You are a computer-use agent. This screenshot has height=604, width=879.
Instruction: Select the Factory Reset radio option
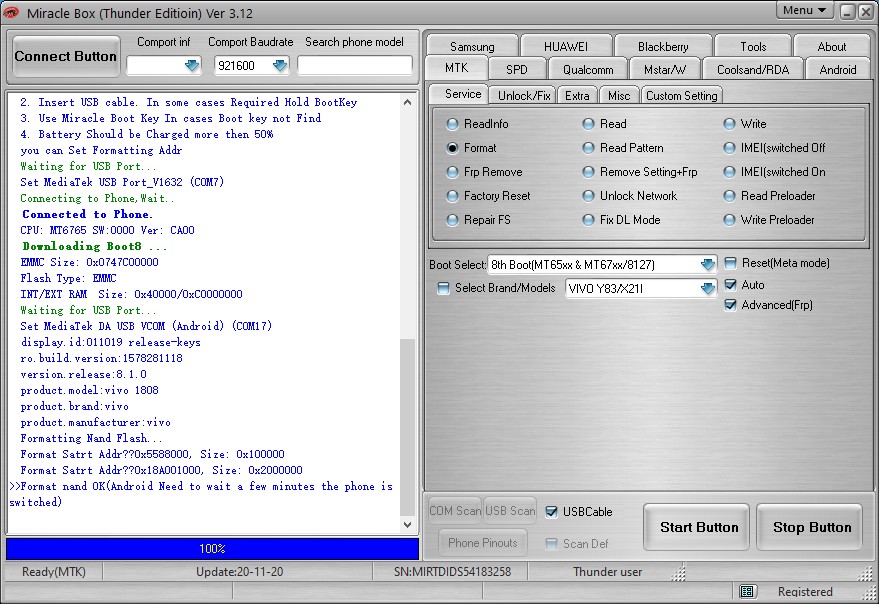(x=452, y=196)
